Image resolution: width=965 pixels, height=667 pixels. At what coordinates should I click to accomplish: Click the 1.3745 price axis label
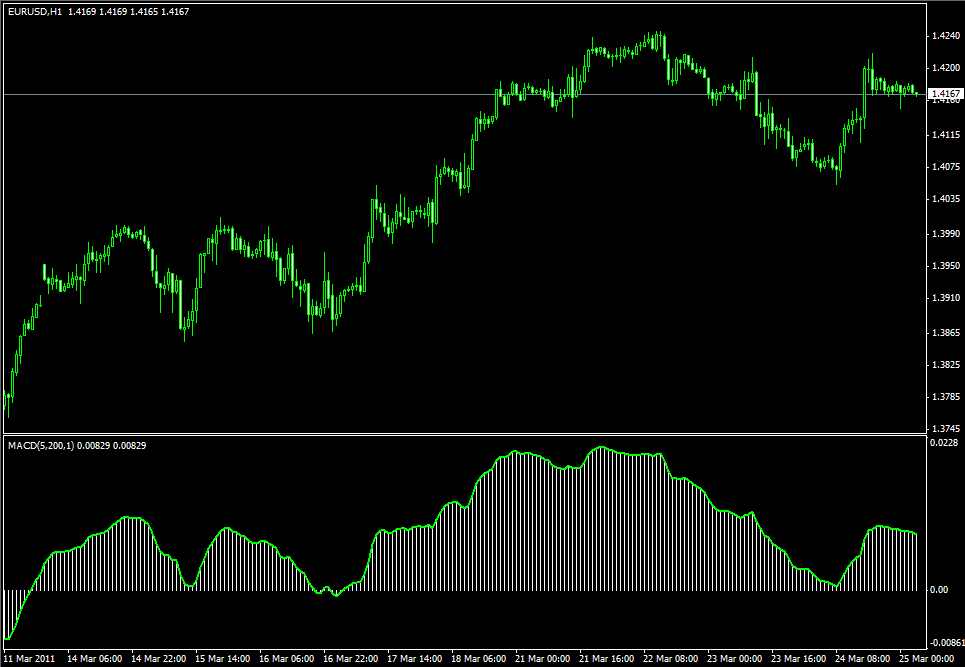pyautogui.click(x=946, y=429)
